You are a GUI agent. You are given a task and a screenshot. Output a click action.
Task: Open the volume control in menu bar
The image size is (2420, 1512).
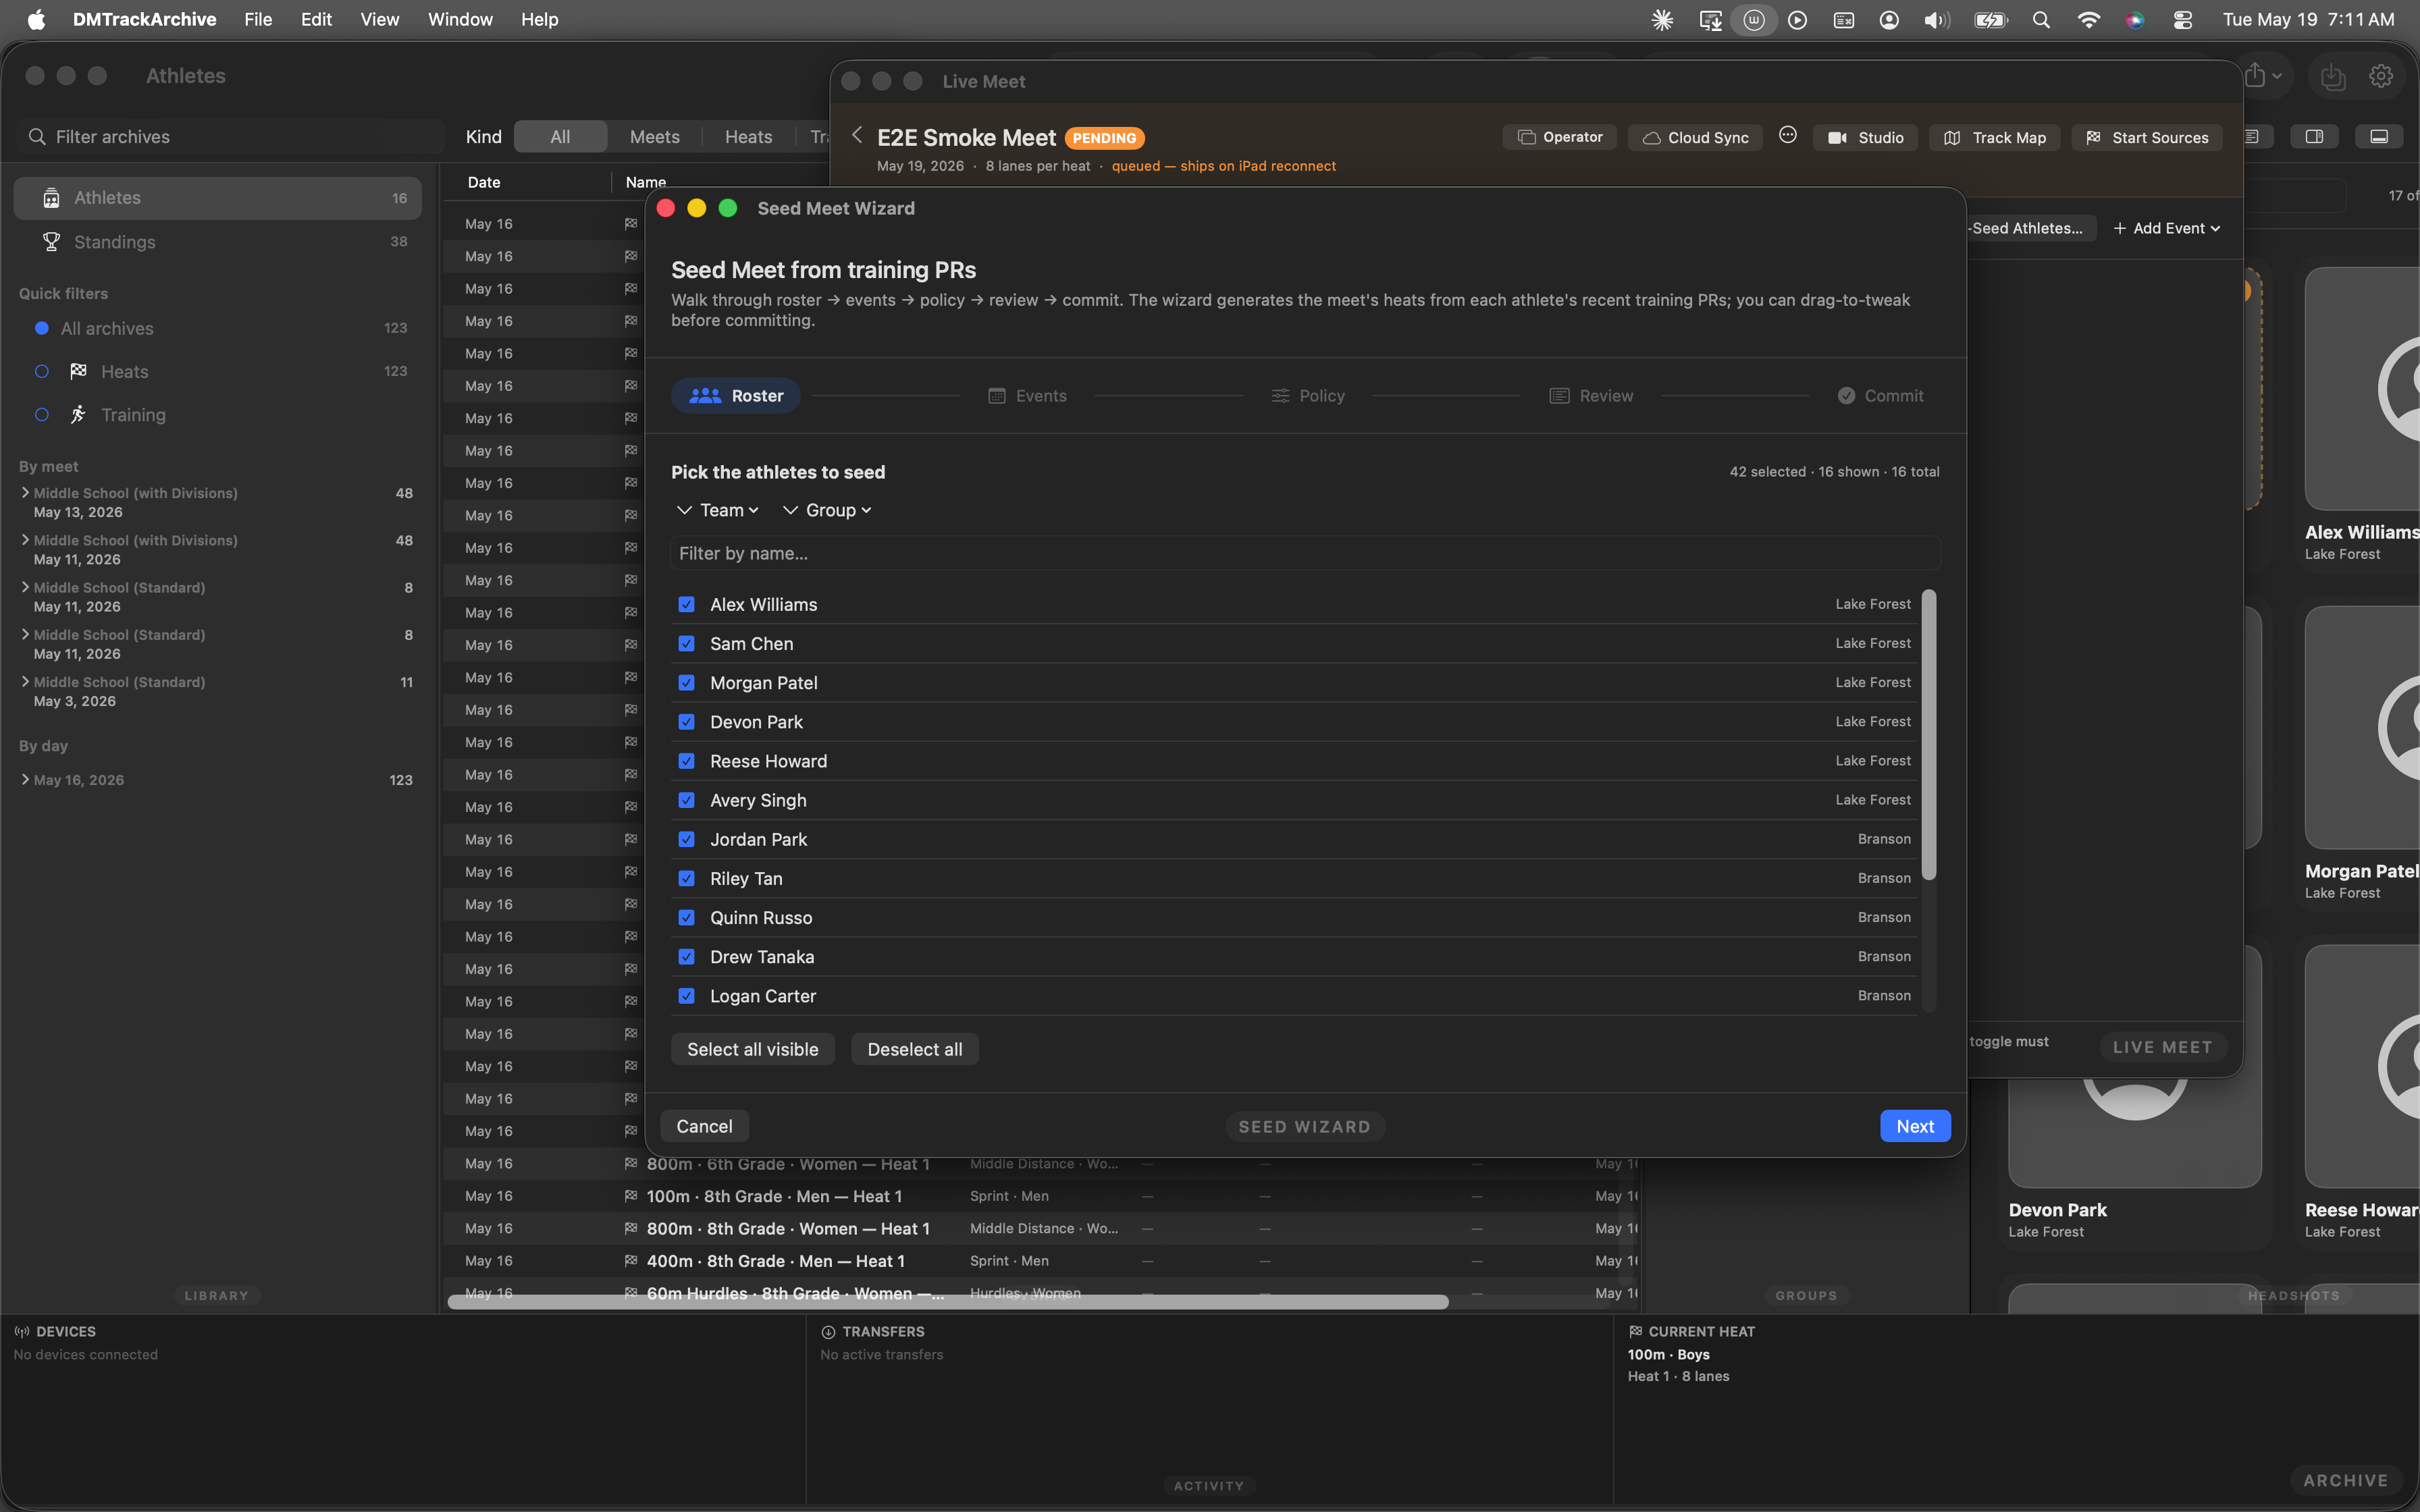pyautogui.click(x=1936, y=19)
